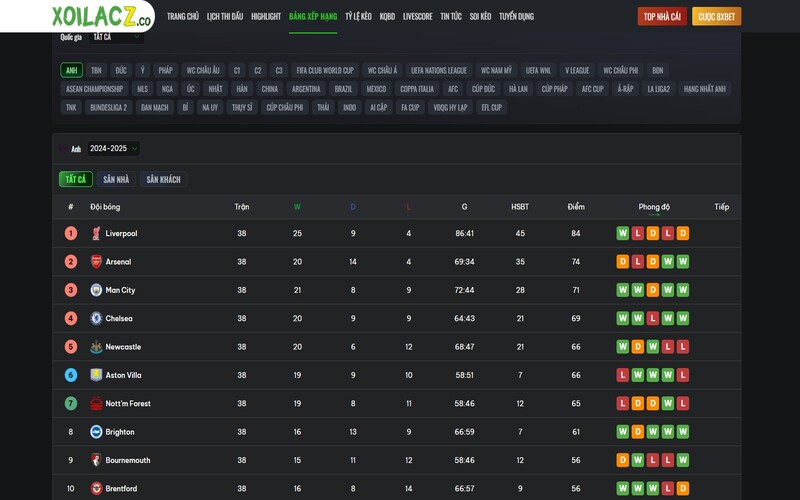Screen dimensions: 800x500
Task: Select the VĐQG HY LẠP chip
Action: 450,107
